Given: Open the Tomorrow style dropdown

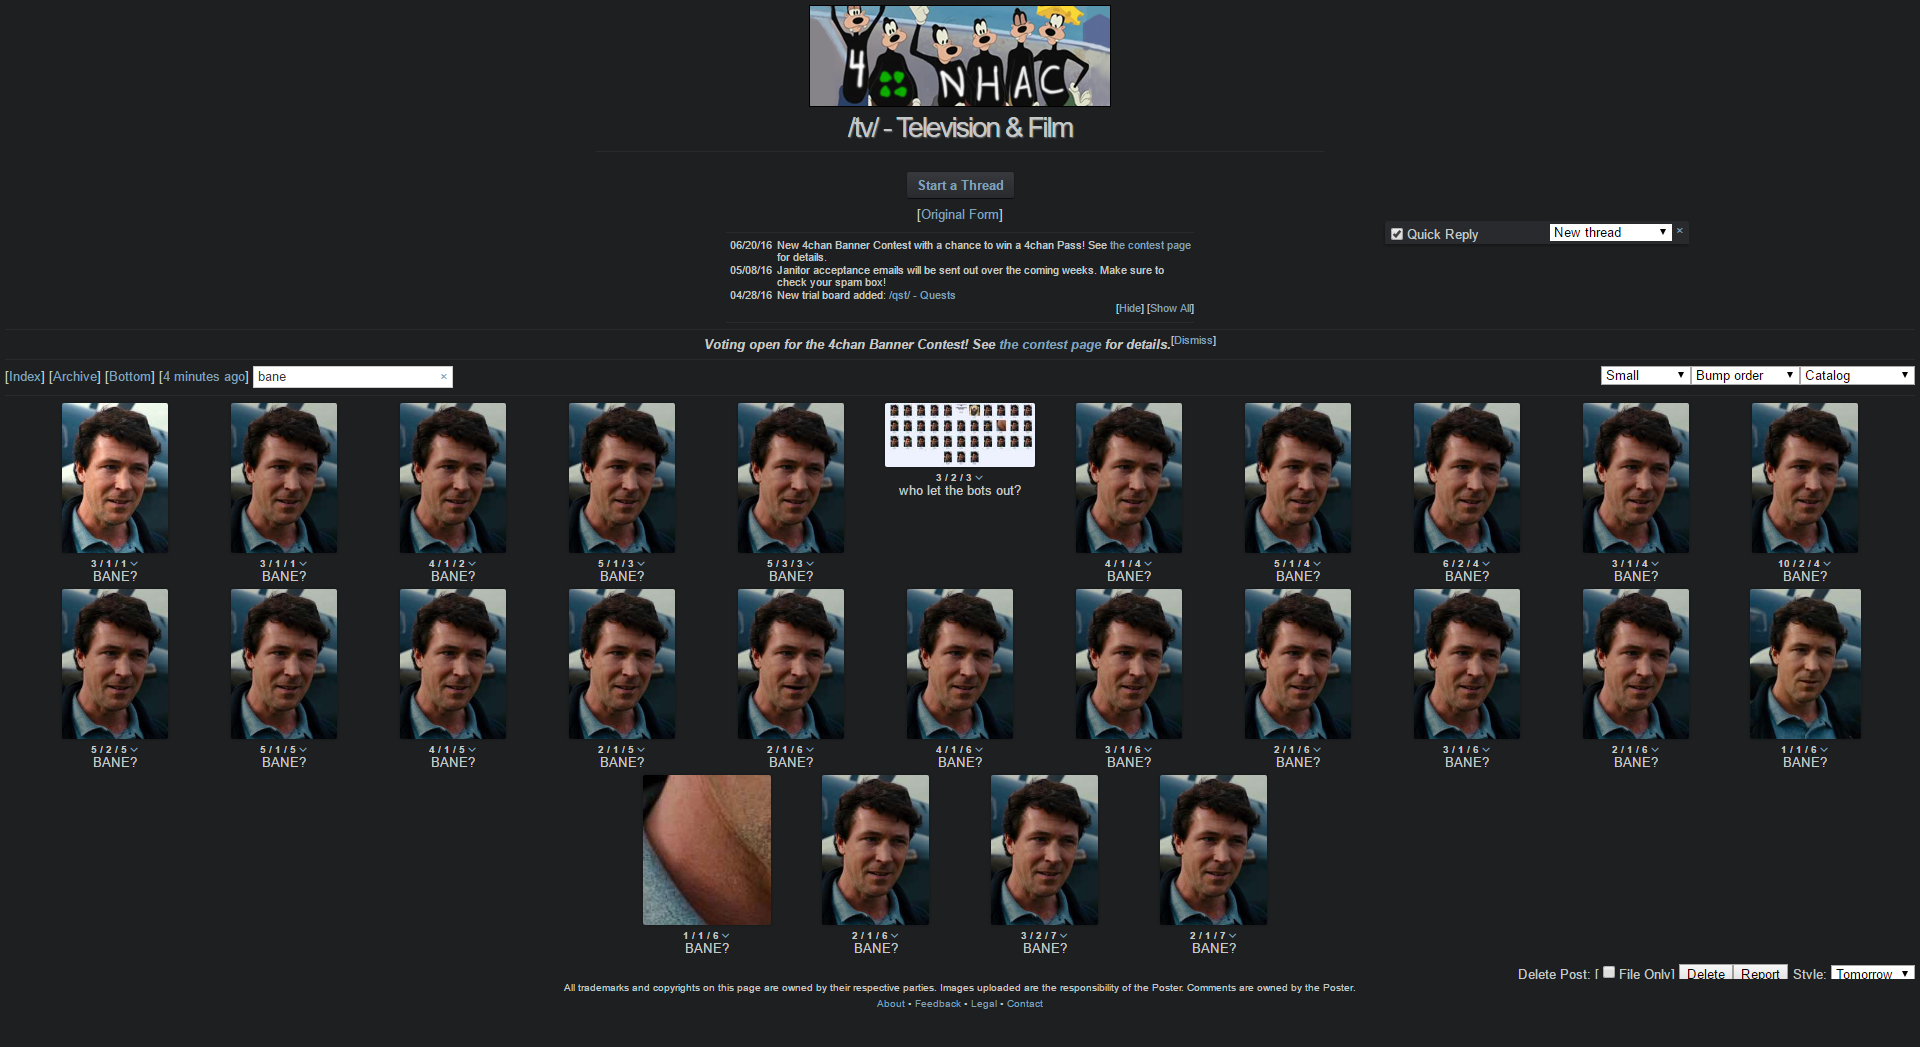Looking at the screenshot, I should (x=1873, y=973).
